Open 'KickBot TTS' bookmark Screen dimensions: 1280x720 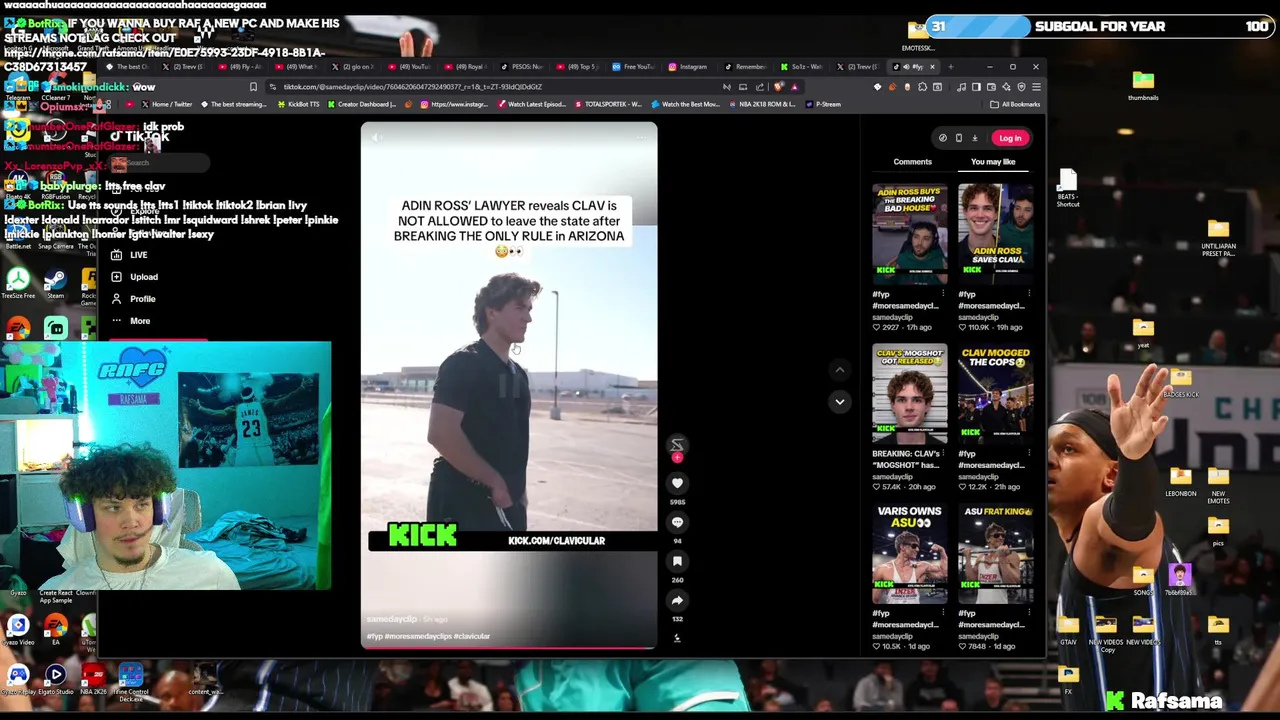pos(298,104)
